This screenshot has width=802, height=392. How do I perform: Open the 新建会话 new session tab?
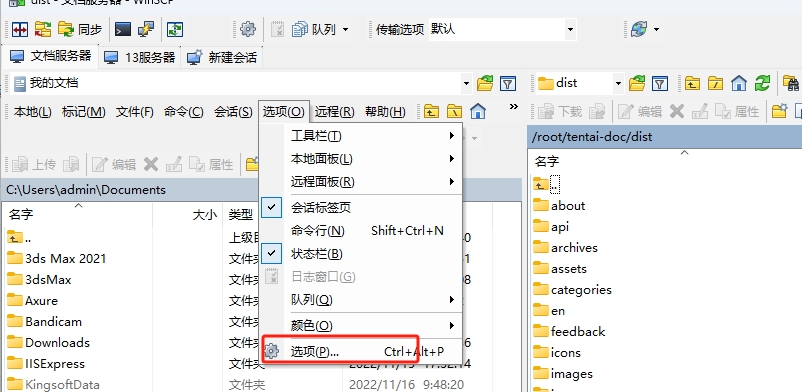[221, 57]
